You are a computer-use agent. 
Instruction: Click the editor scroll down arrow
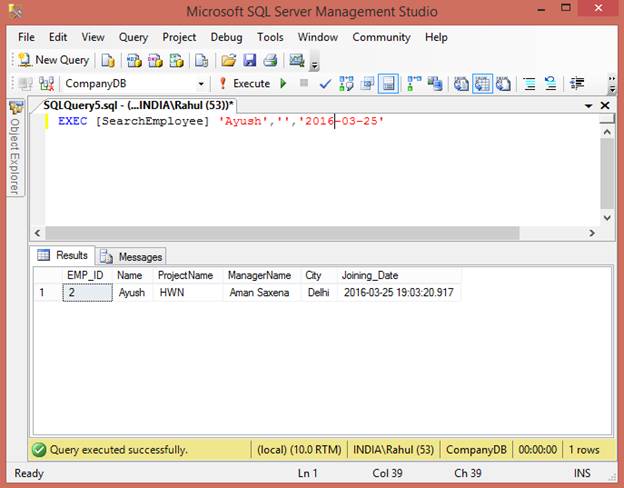coord(607,218)
